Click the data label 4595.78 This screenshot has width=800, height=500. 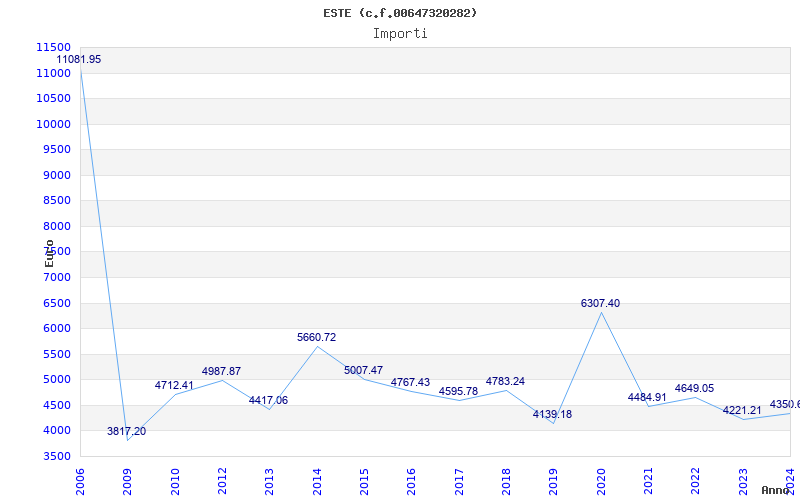tap(458, 391)
